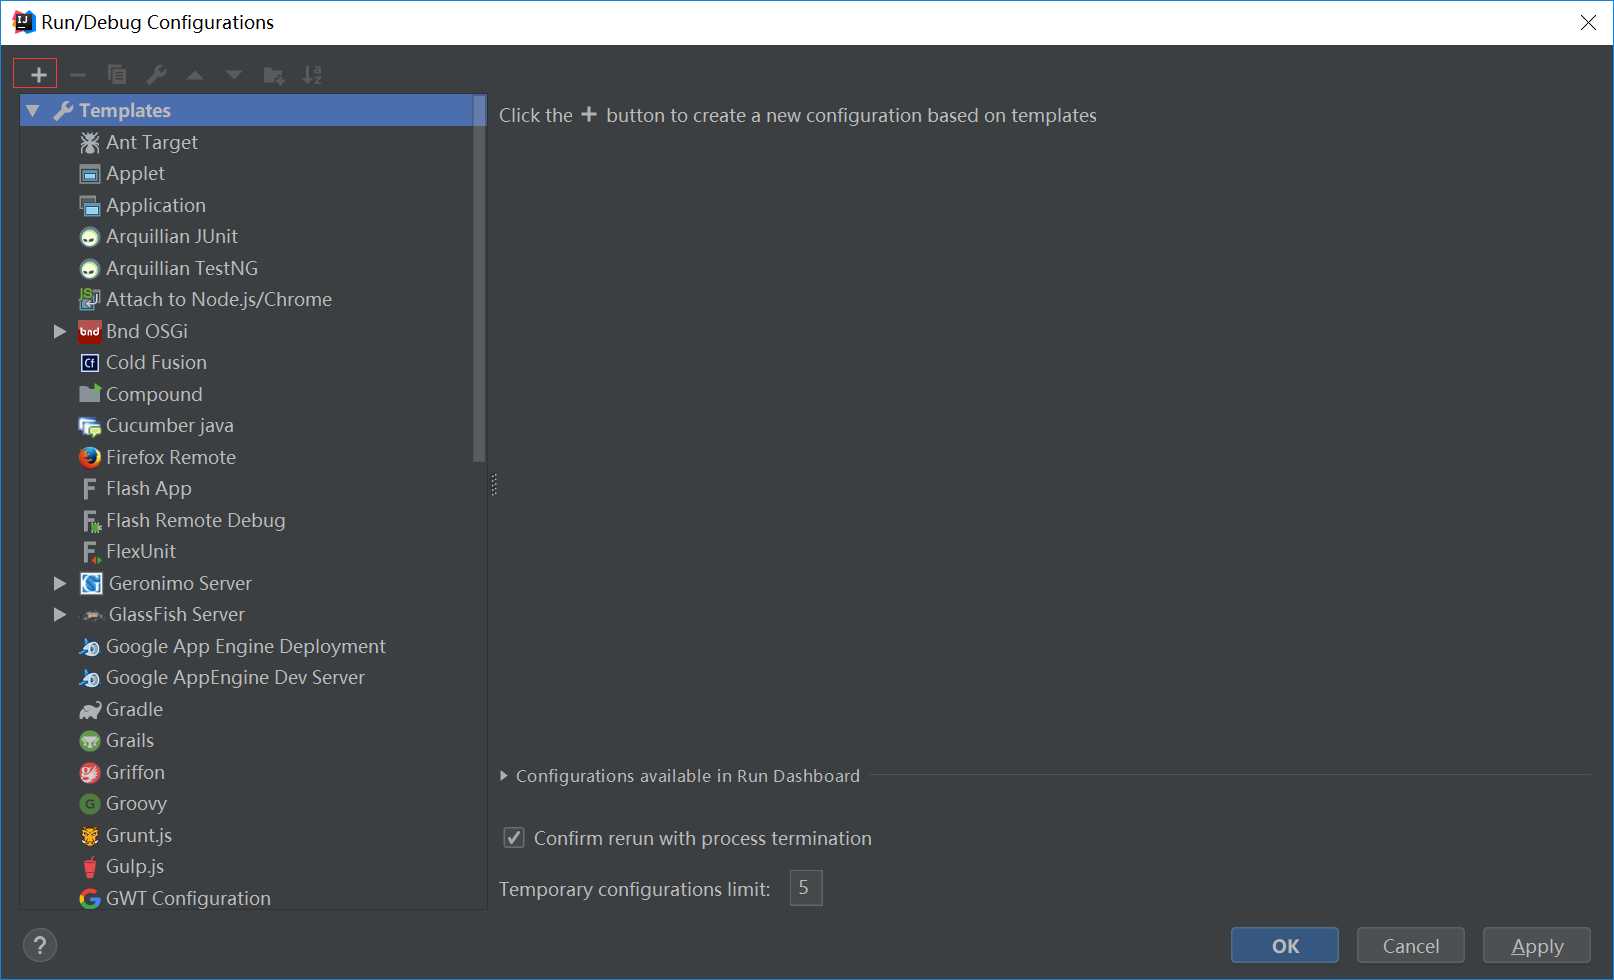Viewport: 1614px width, 980px height.
Task: Click the Move Up arrow icon
Action: click(195, 75)
